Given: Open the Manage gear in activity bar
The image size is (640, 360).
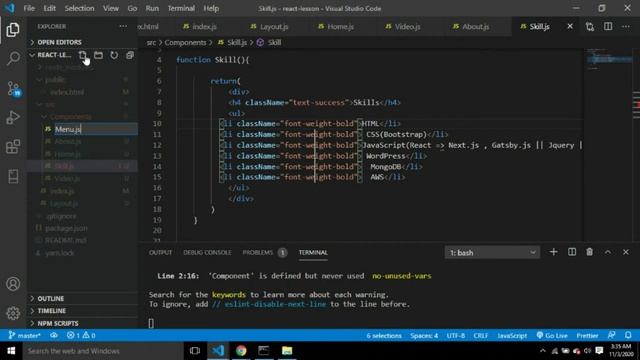Looking at the screenshot, I should click(13, 313).
